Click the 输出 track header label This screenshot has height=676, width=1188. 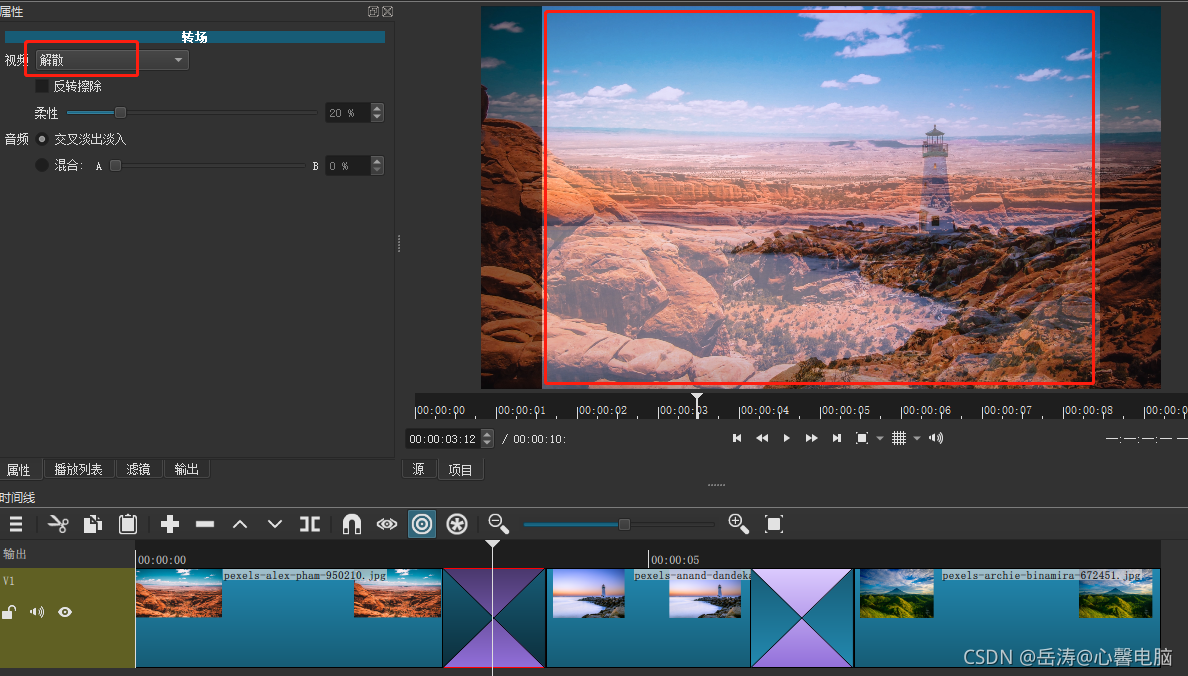(x=15, y=554)
